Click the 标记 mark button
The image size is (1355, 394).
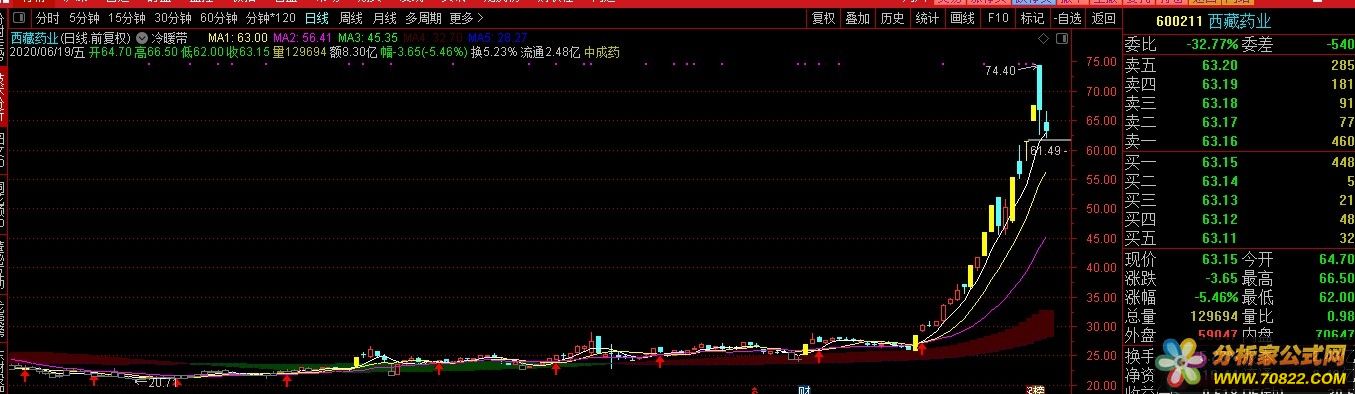tap(1031, 18)
